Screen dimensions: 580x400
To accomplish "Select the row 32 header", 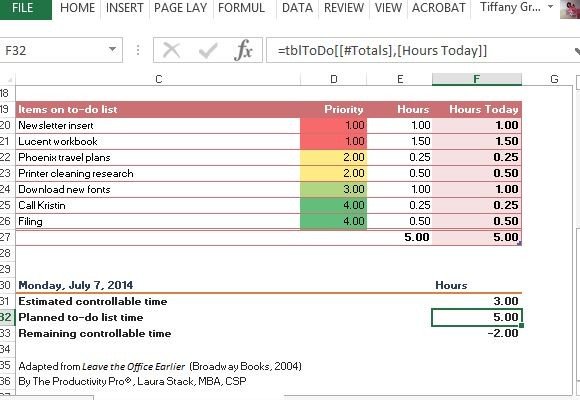I will tap(6, 317).
